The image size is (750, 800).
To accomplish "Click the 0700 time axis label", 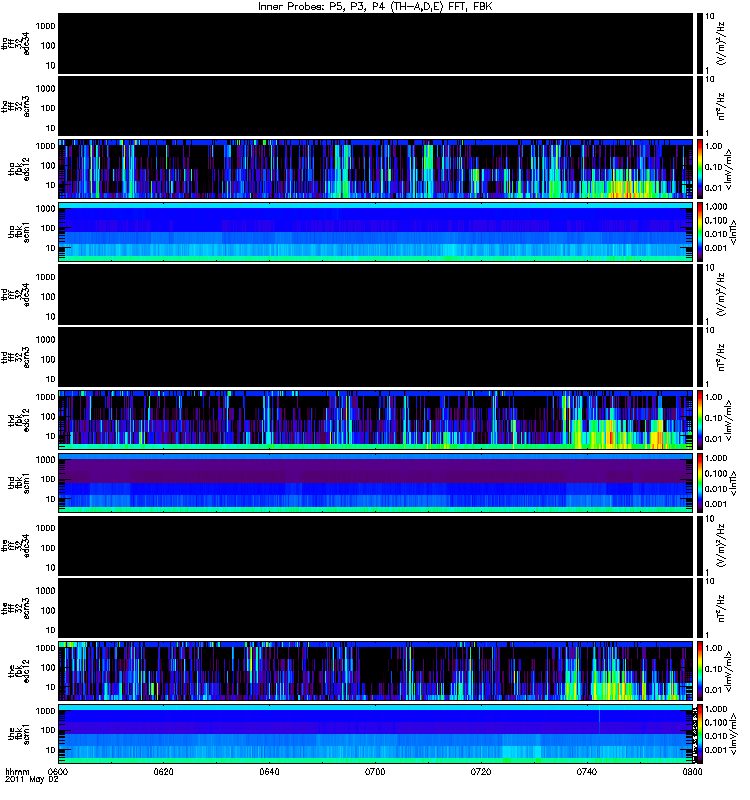I will (x=375, y=771).
